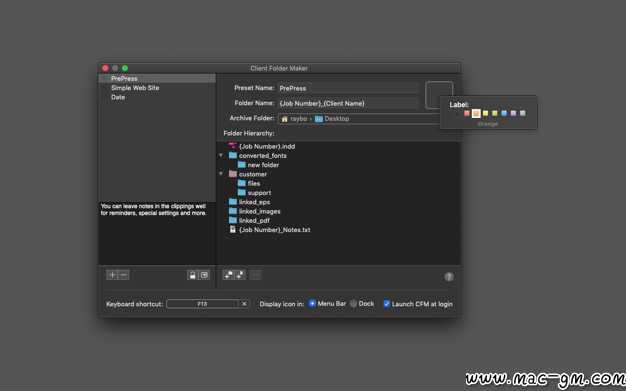Click the InDesign file icon for {Job Number}.indd
The height and width of the screenshot is (391, 626).
click(x=233, y=146)
